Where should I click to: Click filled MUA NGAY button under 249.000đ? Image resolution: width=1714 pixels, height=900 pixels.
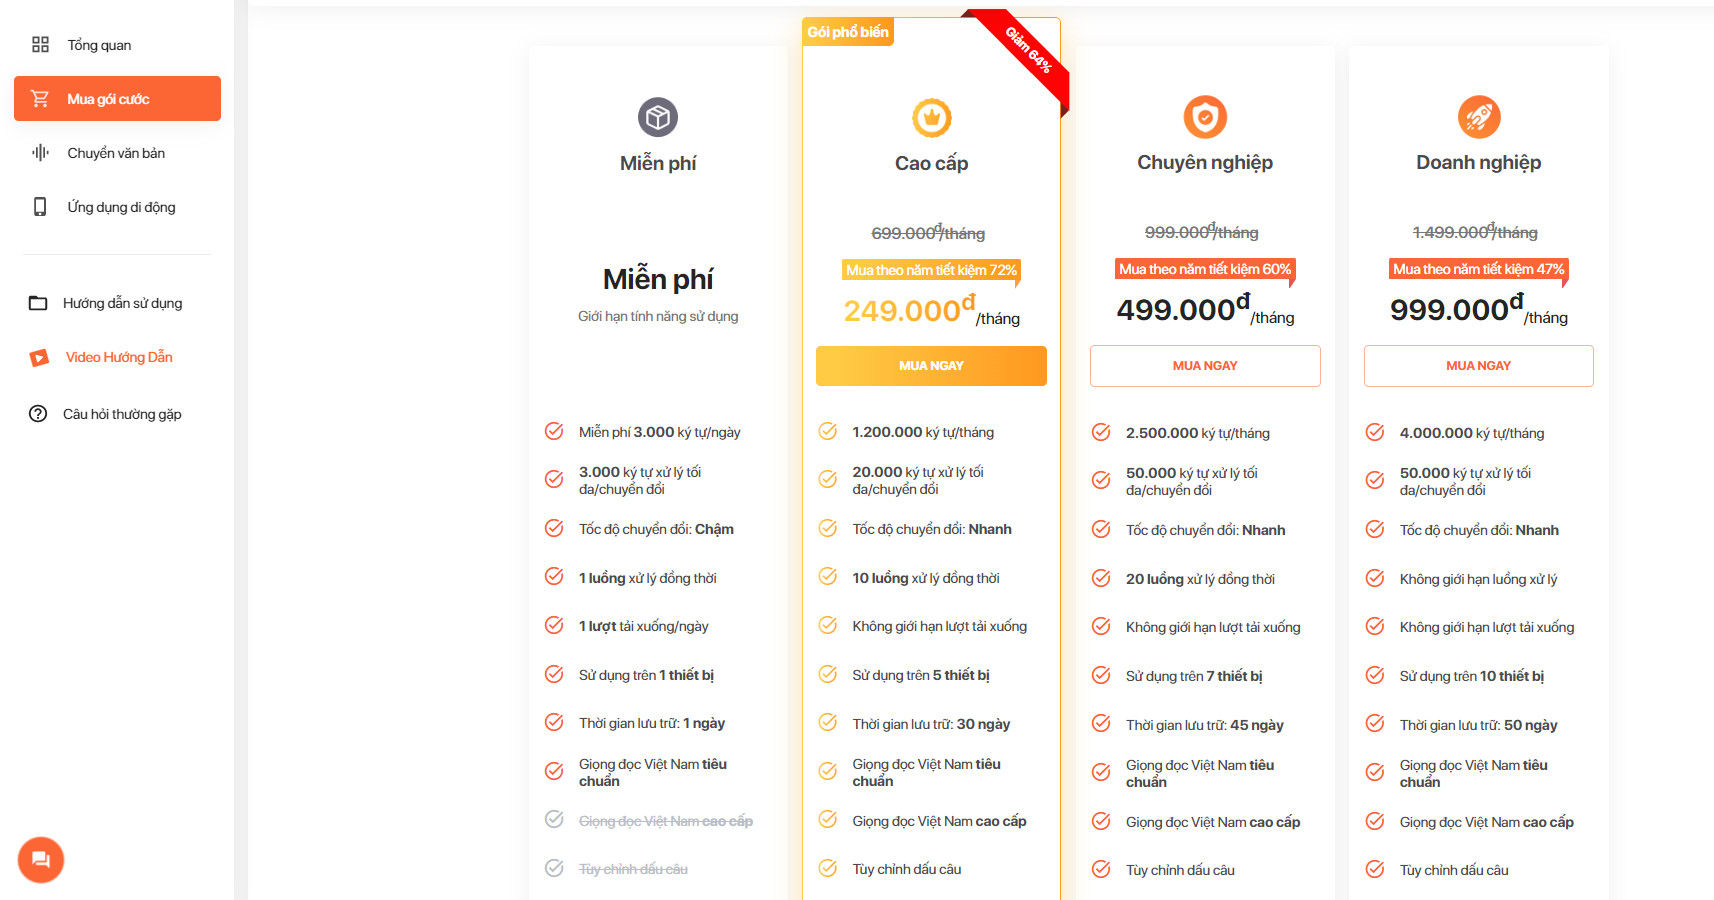click(x=931, y=366)
